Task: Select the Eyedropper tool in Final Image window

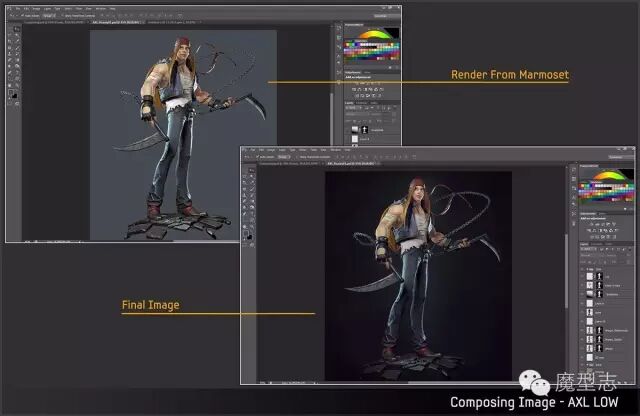Action: (252, 182)
